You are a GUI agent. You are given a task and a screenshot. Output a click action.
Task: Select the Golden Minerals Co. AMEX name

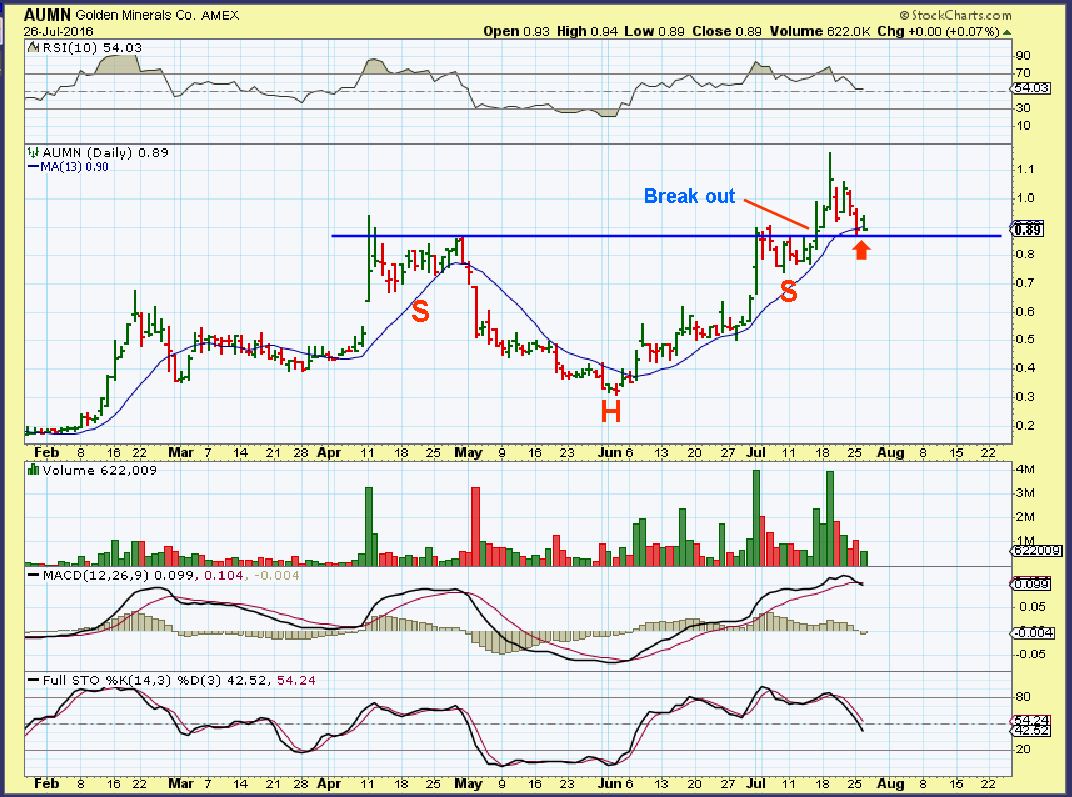157,14
